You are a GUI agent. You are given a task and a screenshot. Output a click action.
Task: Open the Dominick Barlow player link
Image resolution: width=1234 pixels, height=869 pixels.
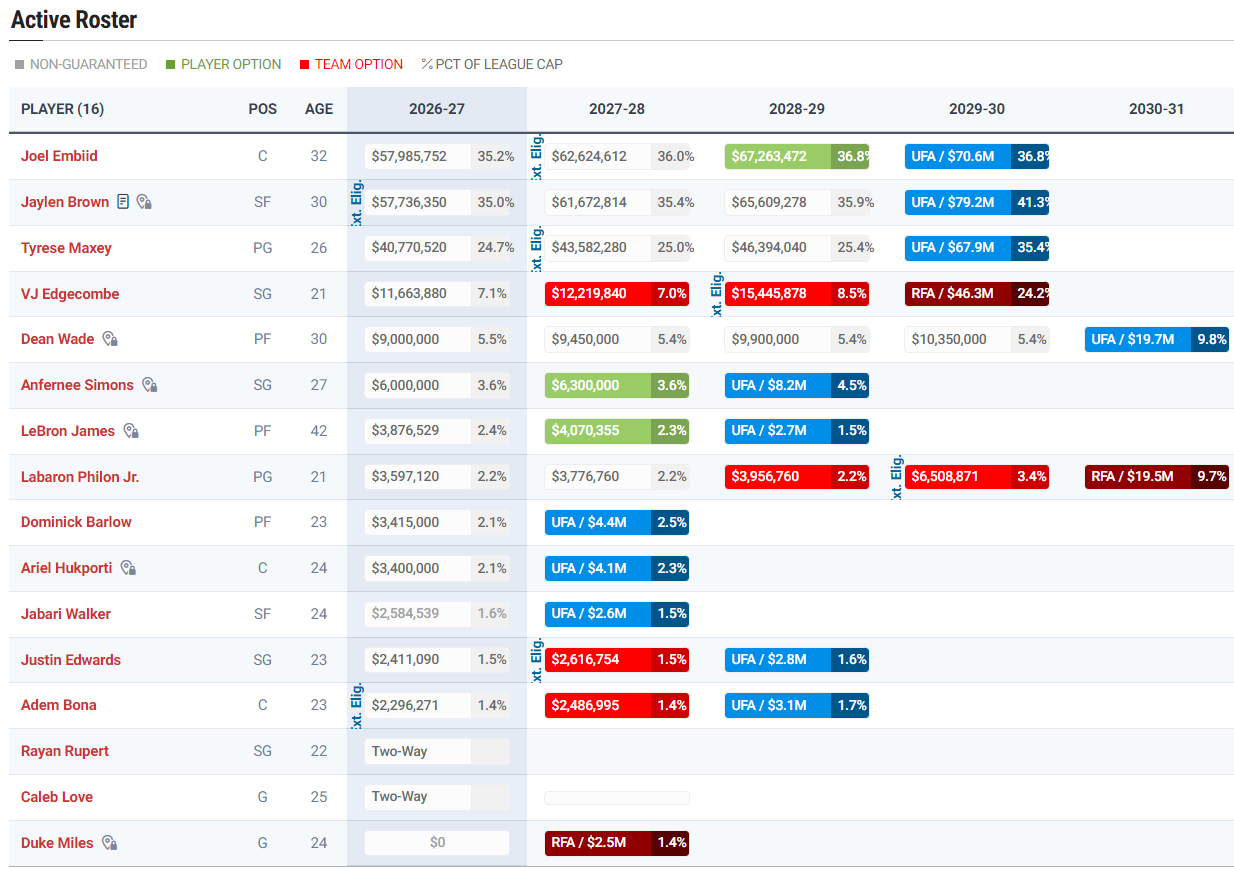tap(76, 522)
